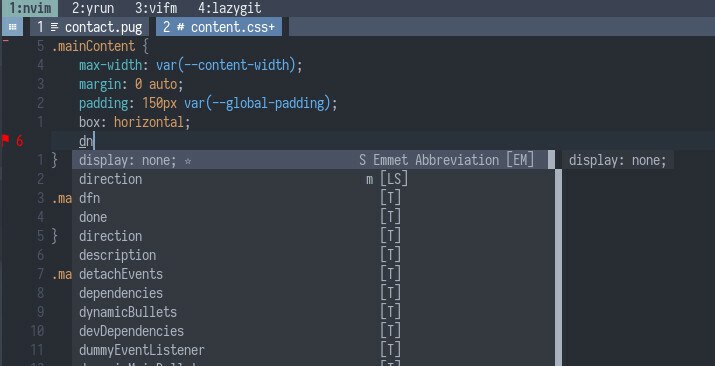715x366 pixels.
Task: Click the 'display: none;' preview window text
Action: [x=617, y=160]
